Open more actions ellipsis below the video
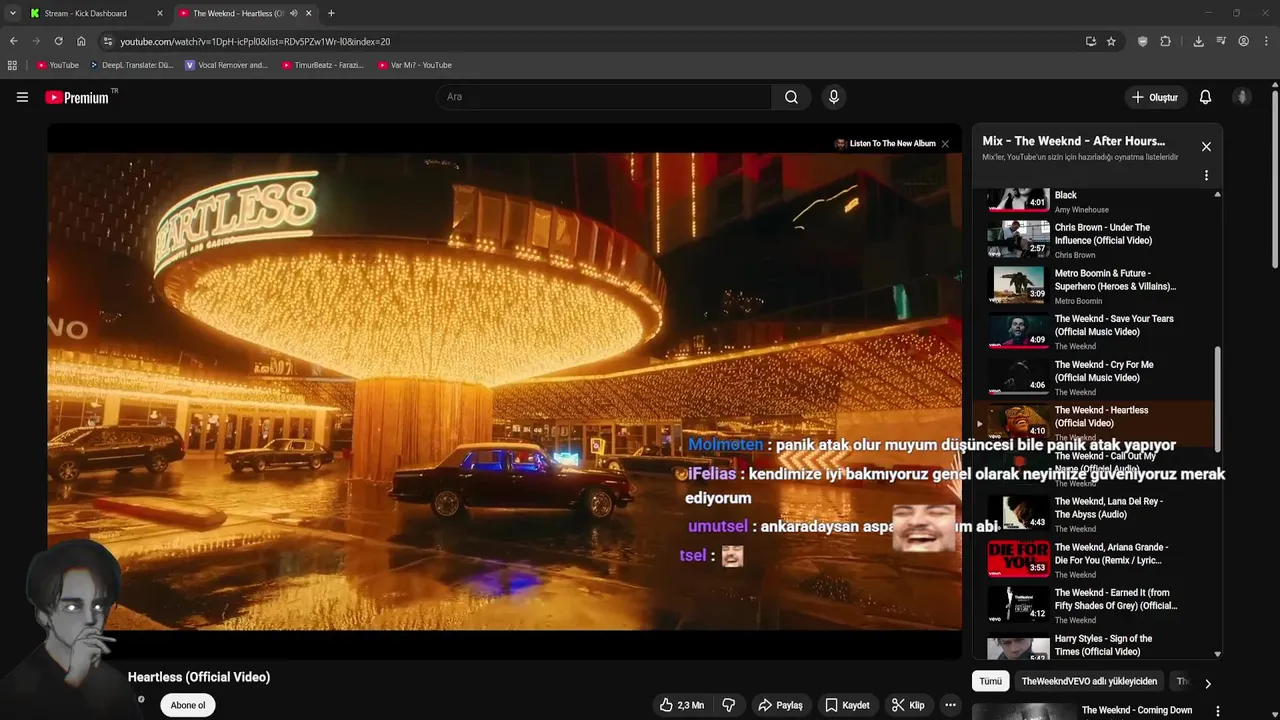Screen dimensions: 1280x720 [x=950, y=705]
